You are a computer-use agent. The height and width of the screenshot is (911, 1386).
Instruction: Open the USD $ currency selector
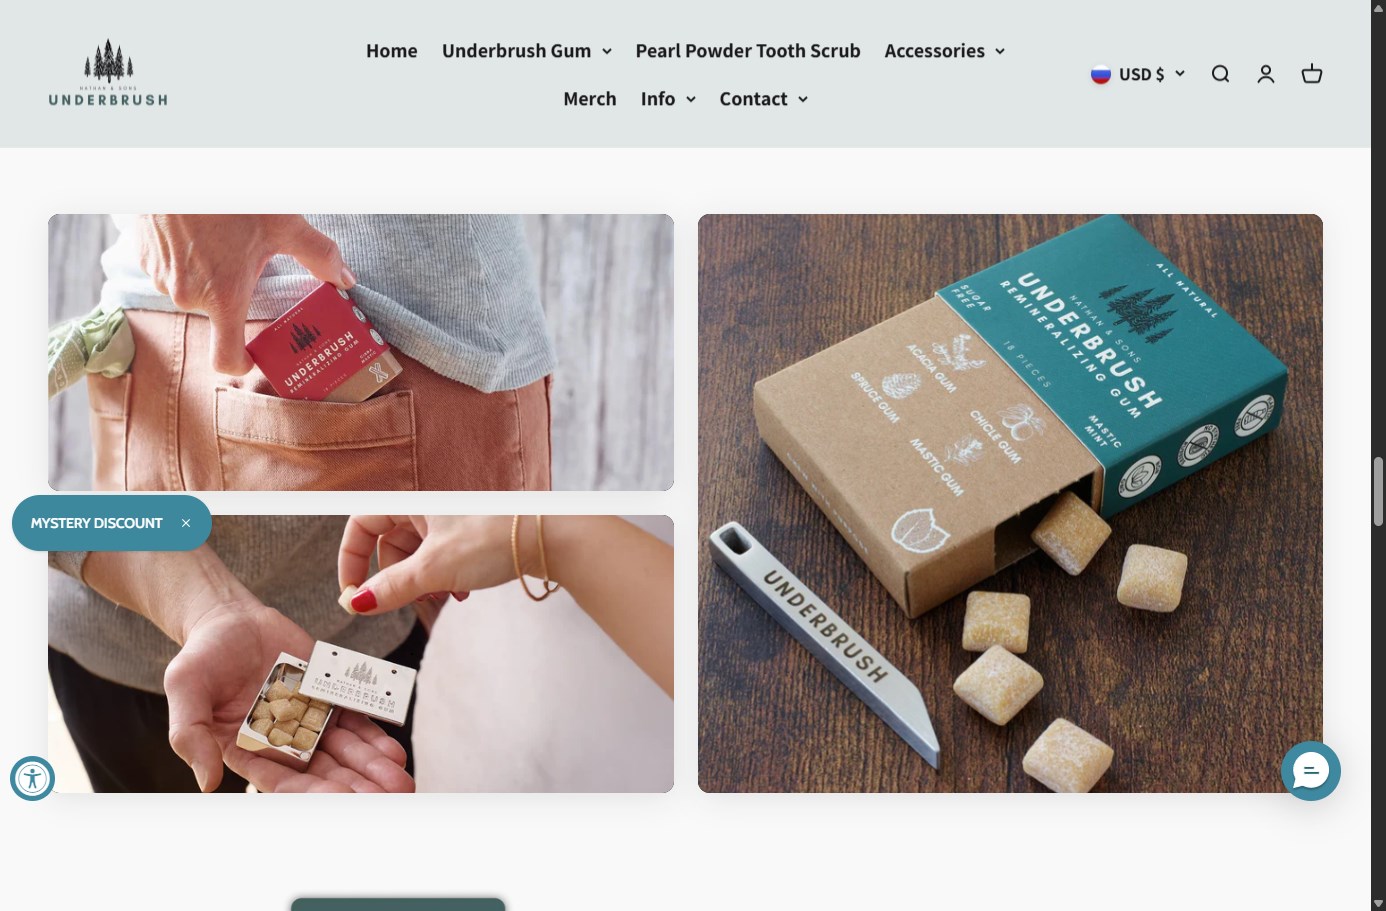[x=1138, y=74]
